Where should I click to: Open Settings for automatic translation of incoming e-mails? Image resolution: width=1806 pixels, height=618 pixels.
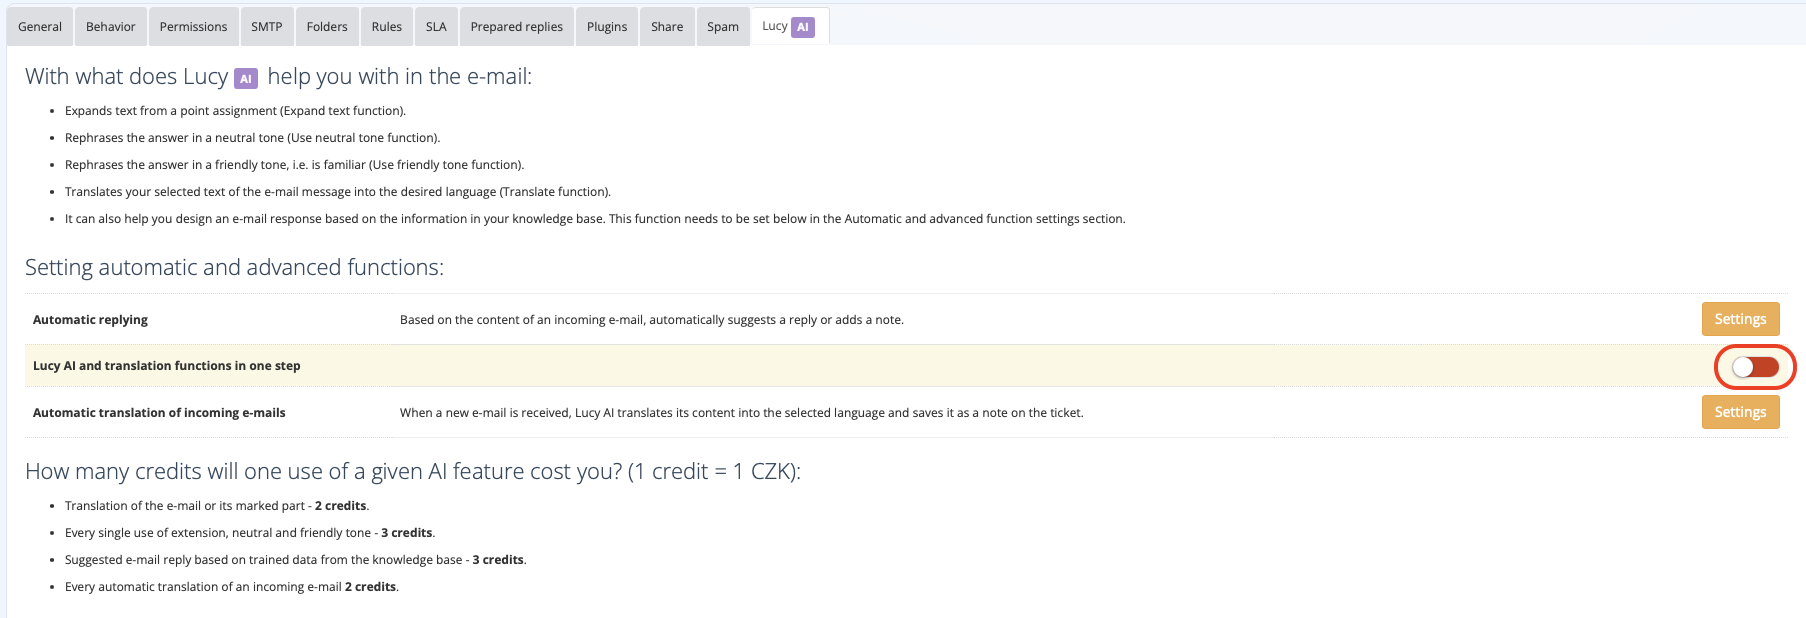[x=1740, y=412]
